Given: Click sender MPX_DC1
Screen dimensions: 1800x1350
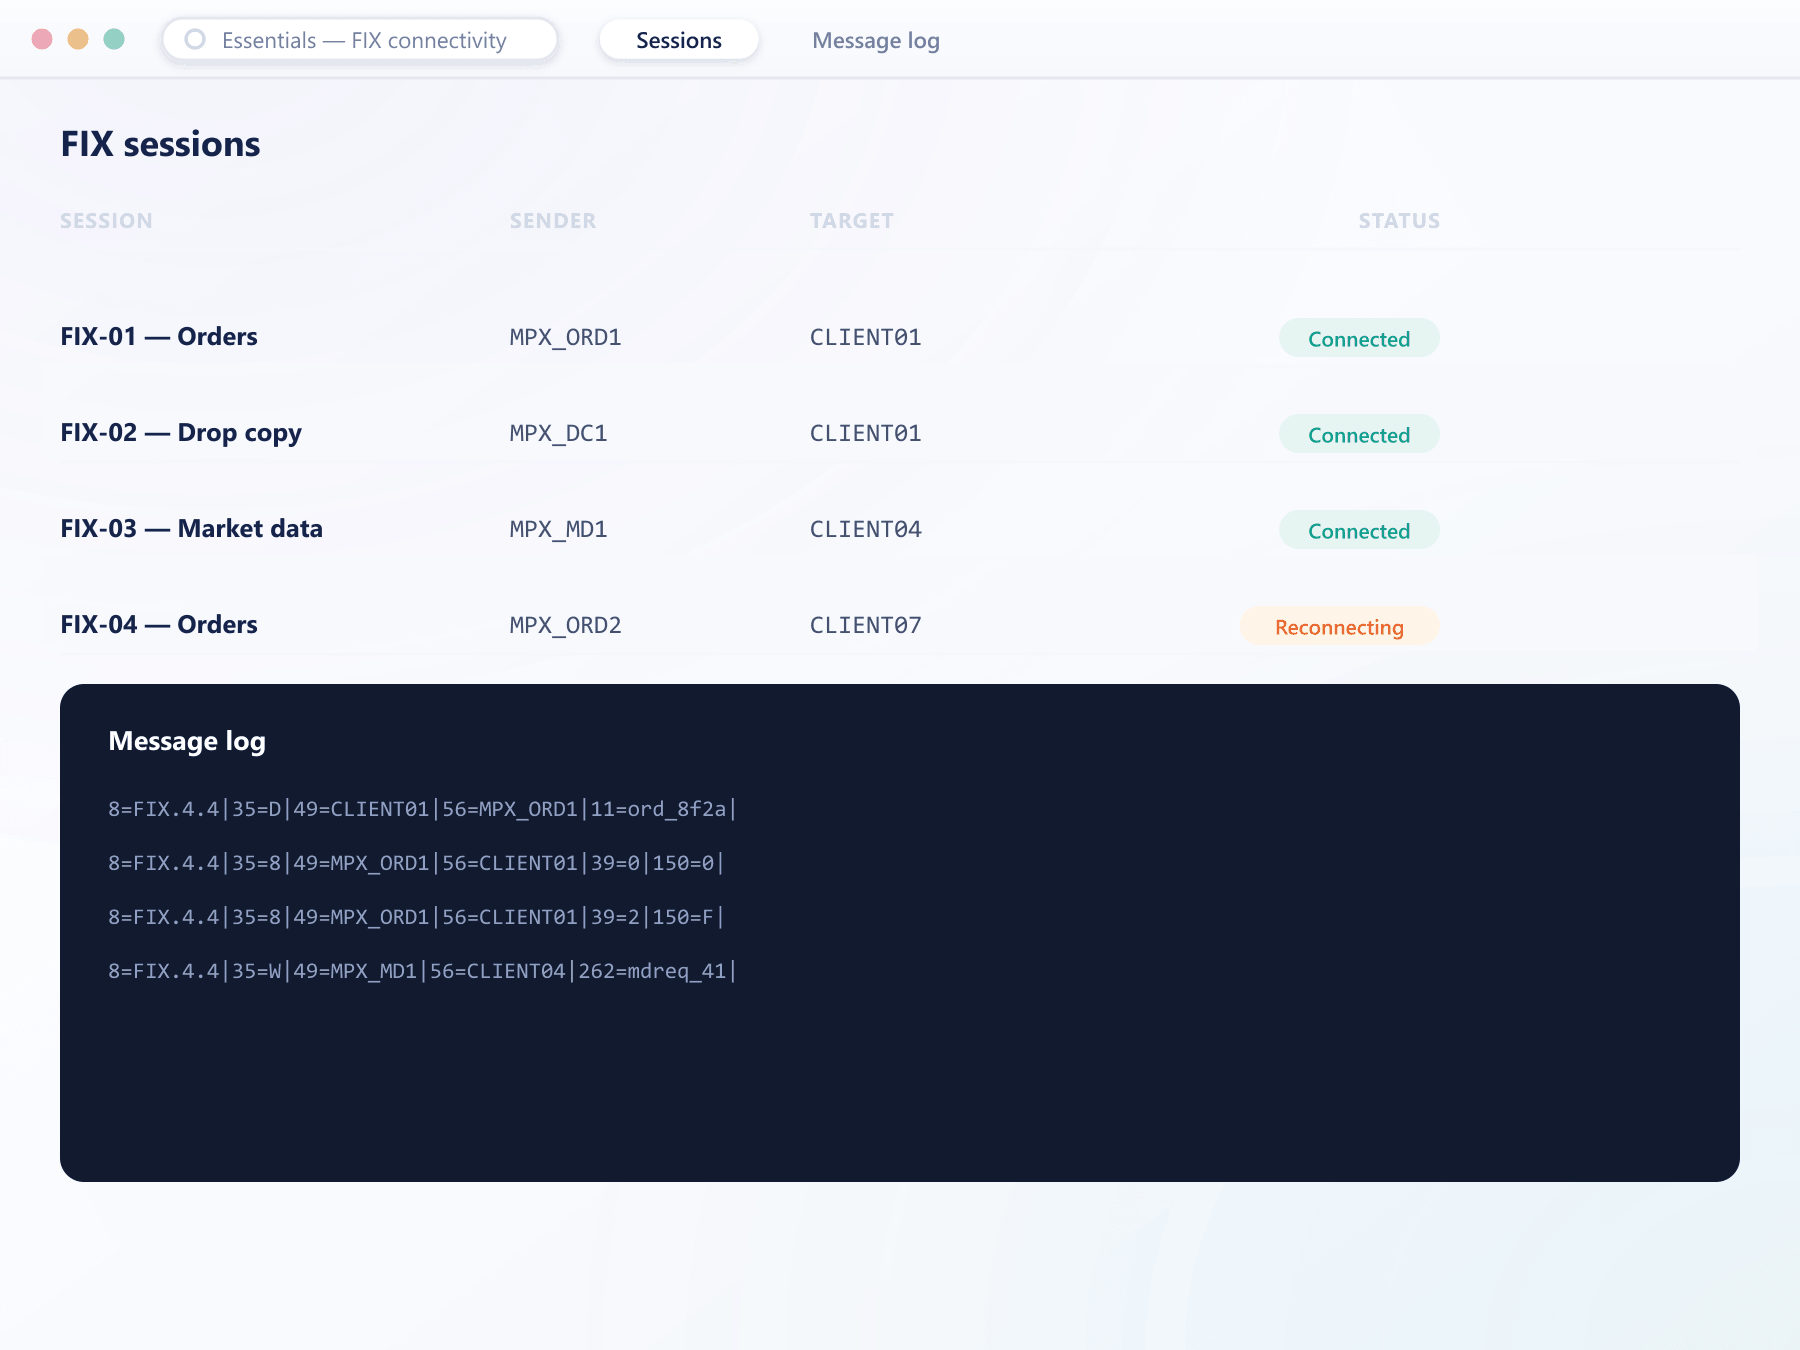Looking at the screenshot, I should [x=558, y=434].
